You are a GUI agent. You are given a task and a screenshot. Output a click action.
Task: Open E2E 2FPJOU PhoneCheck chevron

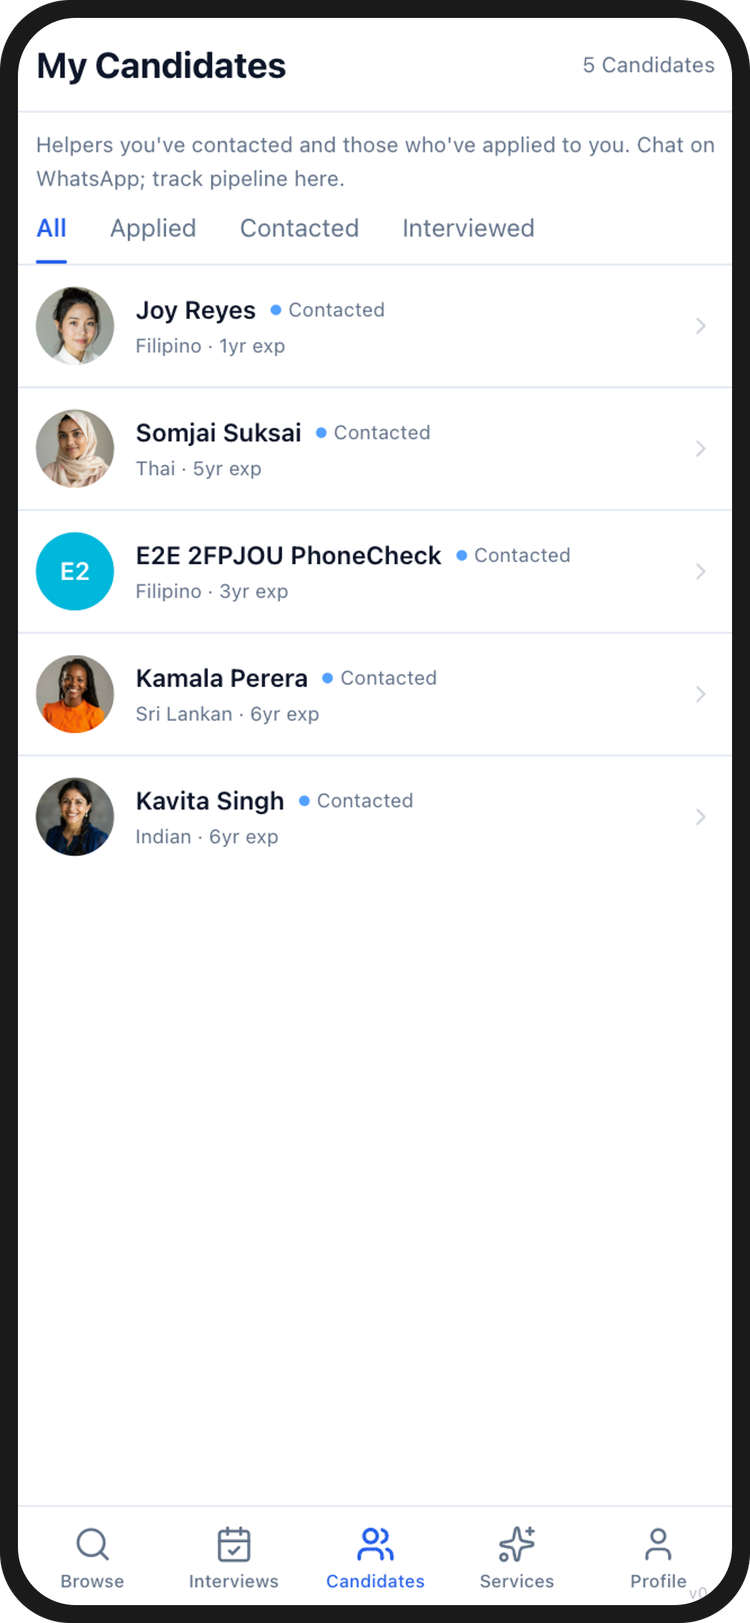coord(701,571)
